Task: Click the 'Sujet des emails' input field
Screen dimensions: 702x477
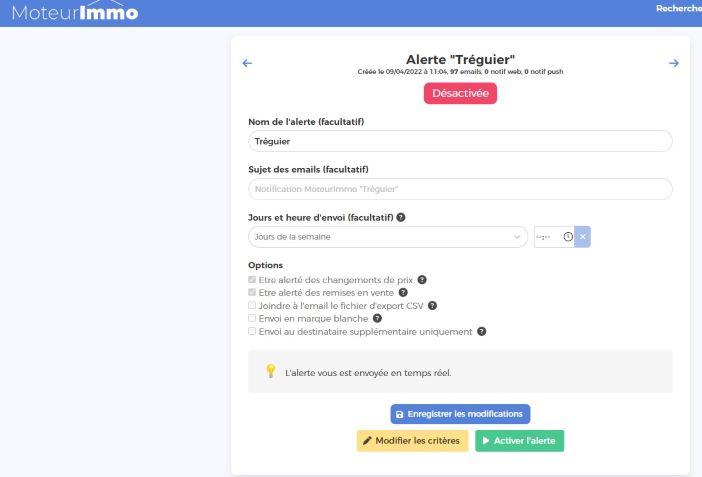Action: [x=460, y=189]
